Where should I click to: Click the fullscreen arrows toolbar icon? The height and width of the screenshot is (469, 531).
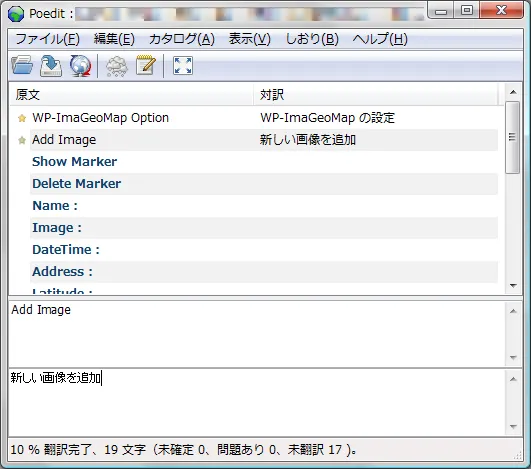[183, 65]
